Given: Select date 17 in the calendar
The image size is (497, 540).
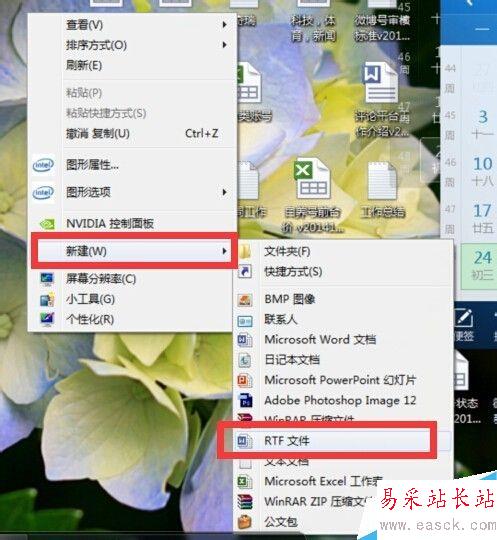Looking at the screenshot, I should pos(483,210).
